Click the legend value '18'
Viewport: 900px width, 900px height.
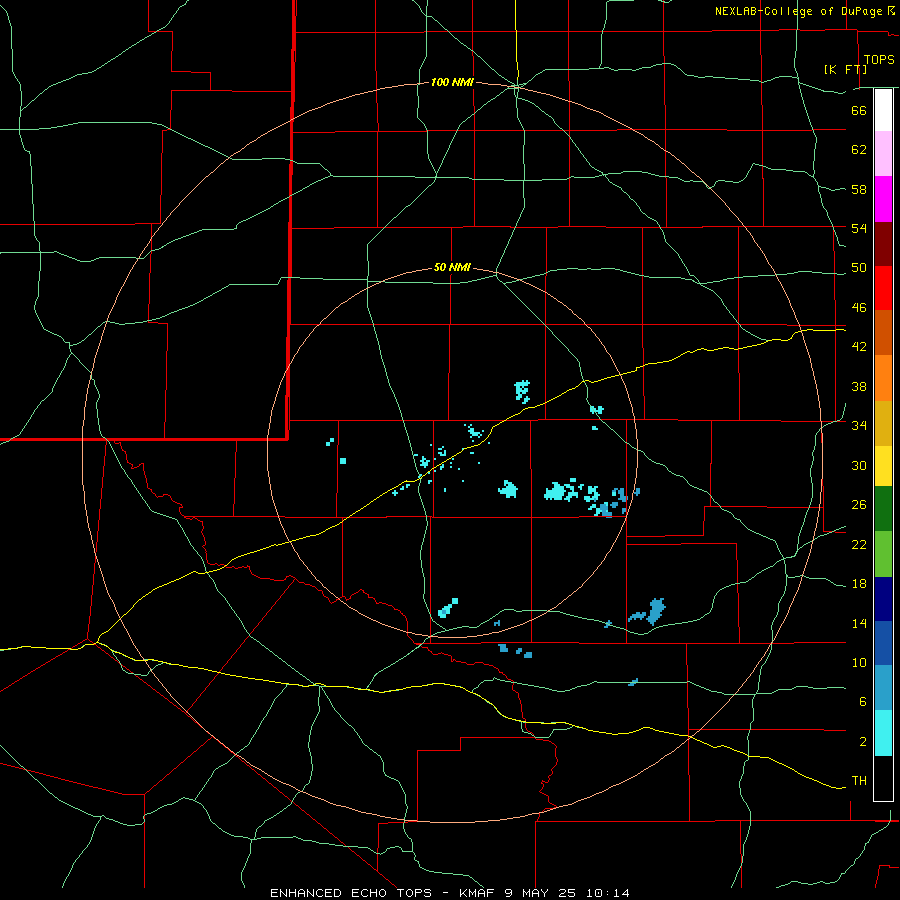pyautogui.click(x=859, y=584)
